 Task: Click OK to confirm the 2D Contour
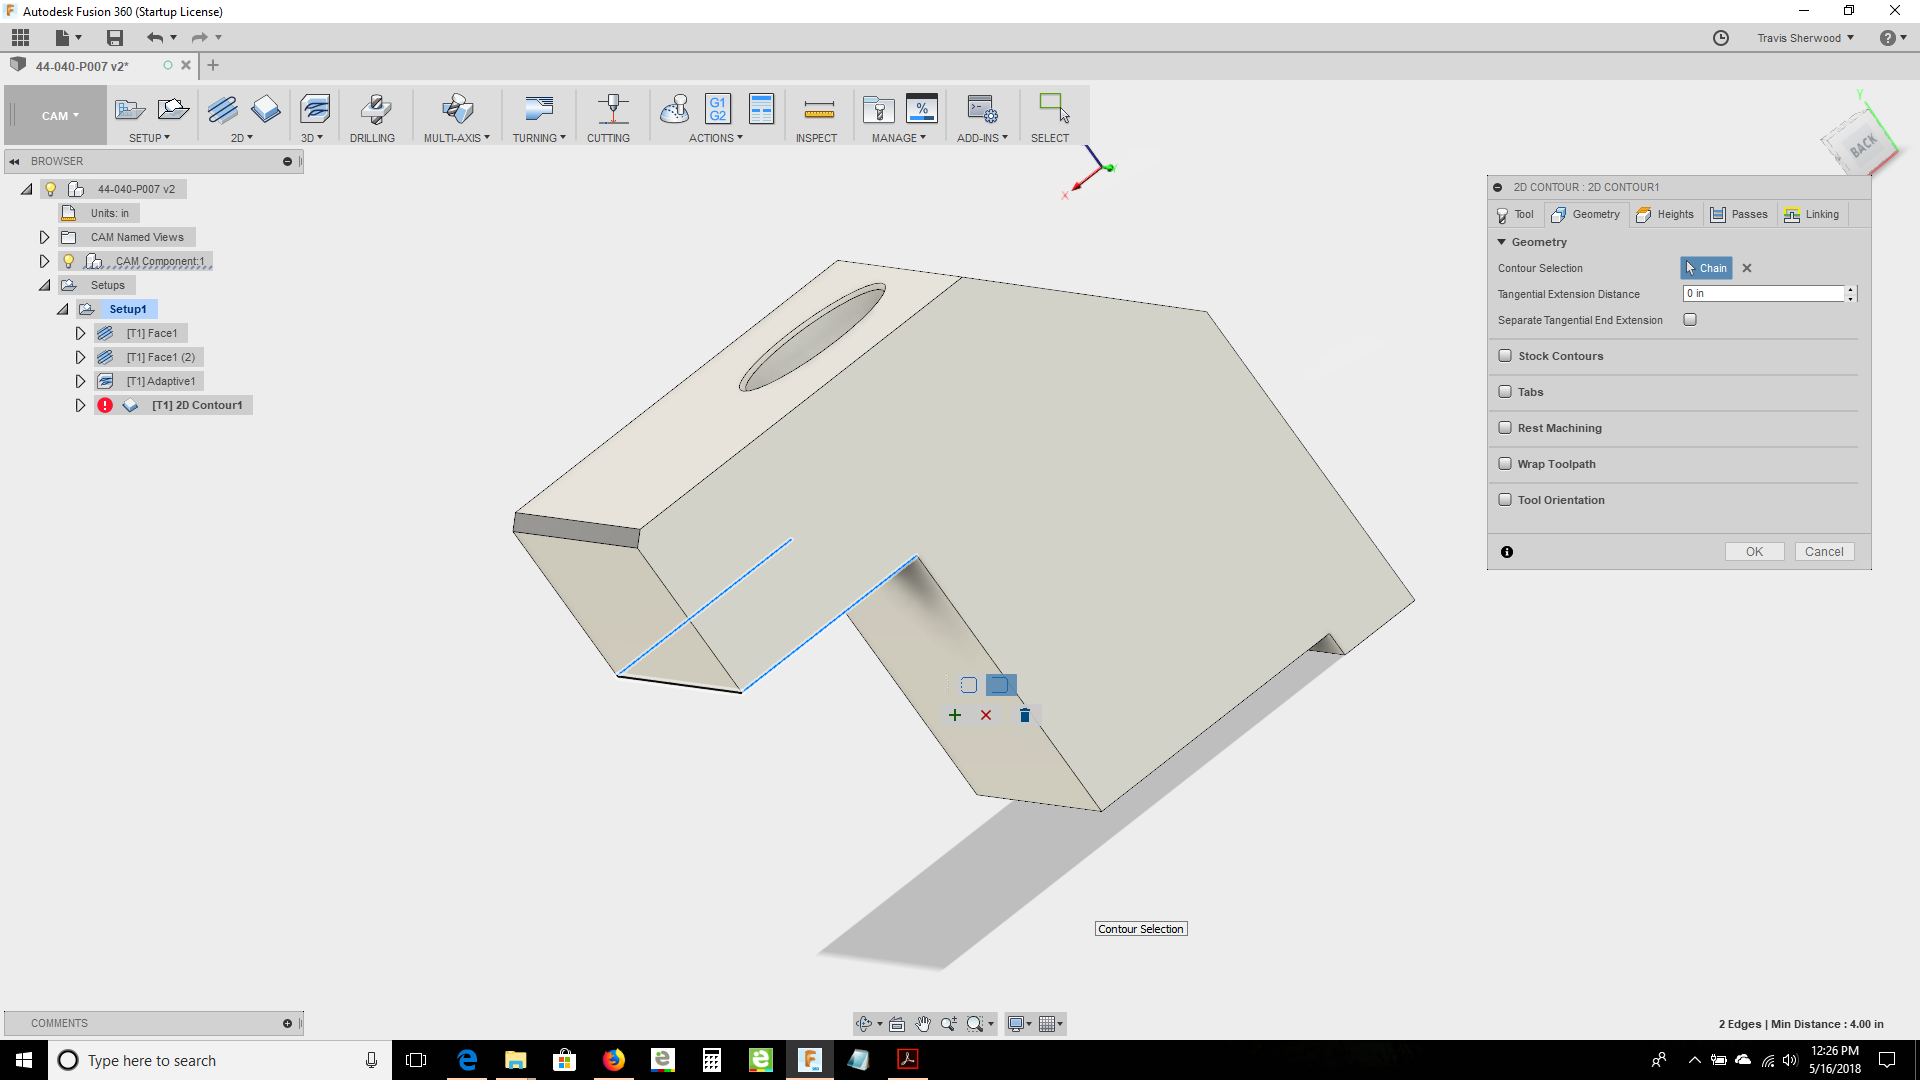[1754, 551]
